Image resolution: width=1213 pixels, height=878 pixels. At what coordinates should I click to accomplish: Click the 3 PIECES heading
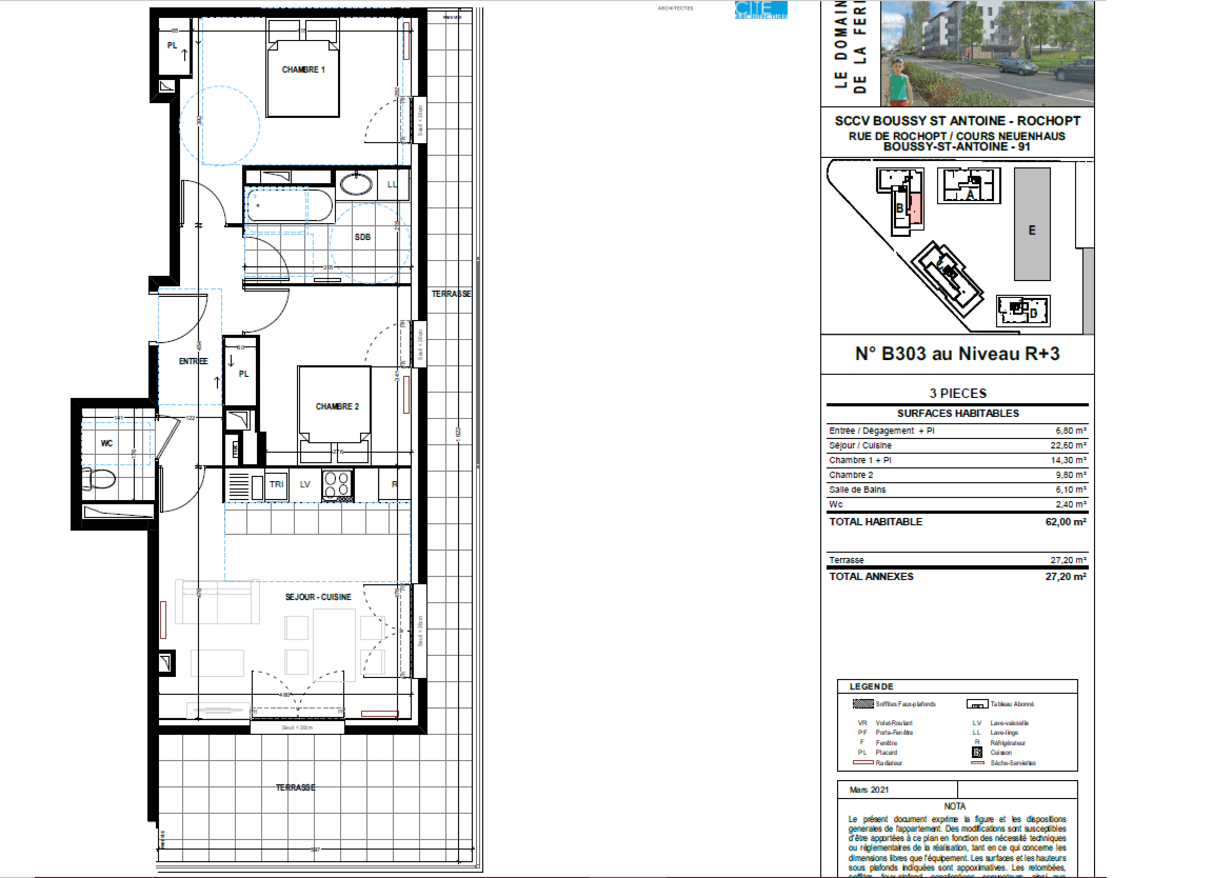coord(958,394)
